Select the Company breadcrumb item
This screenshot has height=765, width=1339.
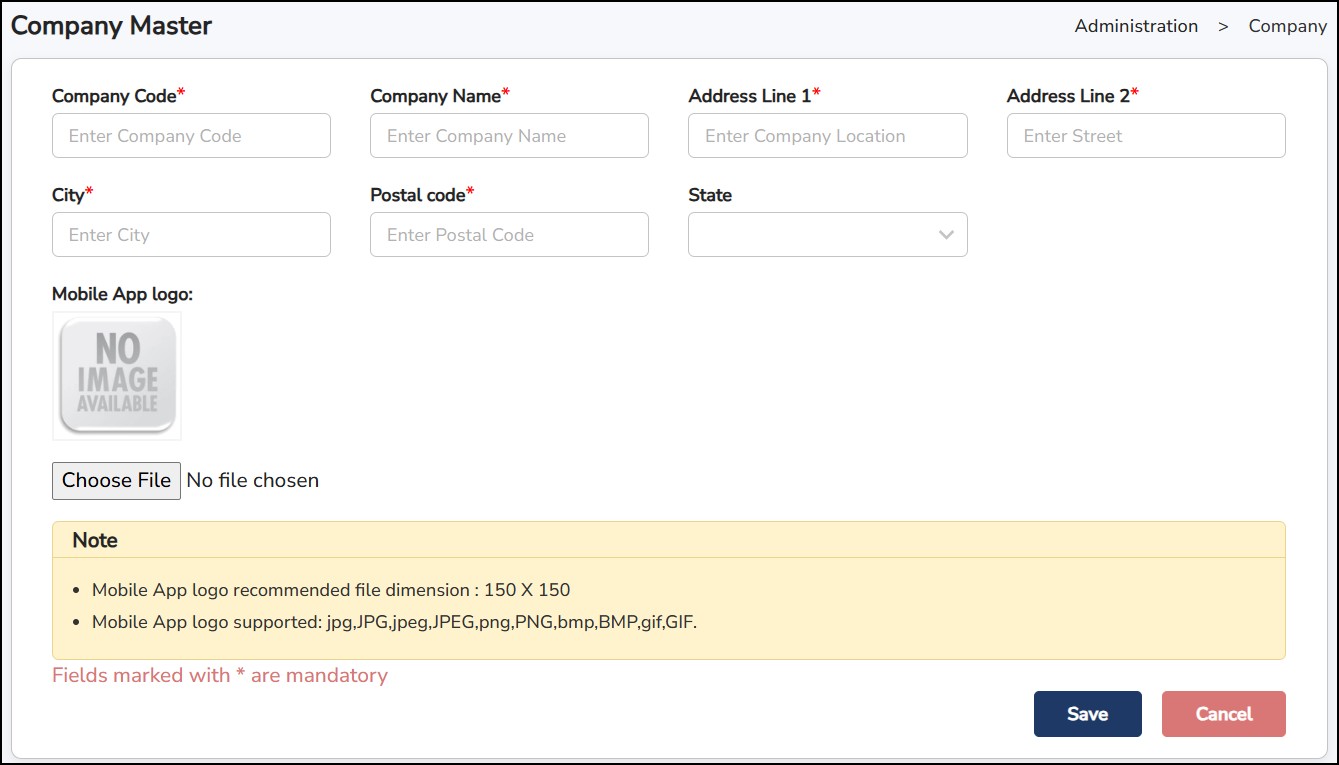pyautogui.click(x=1287, y=27)
